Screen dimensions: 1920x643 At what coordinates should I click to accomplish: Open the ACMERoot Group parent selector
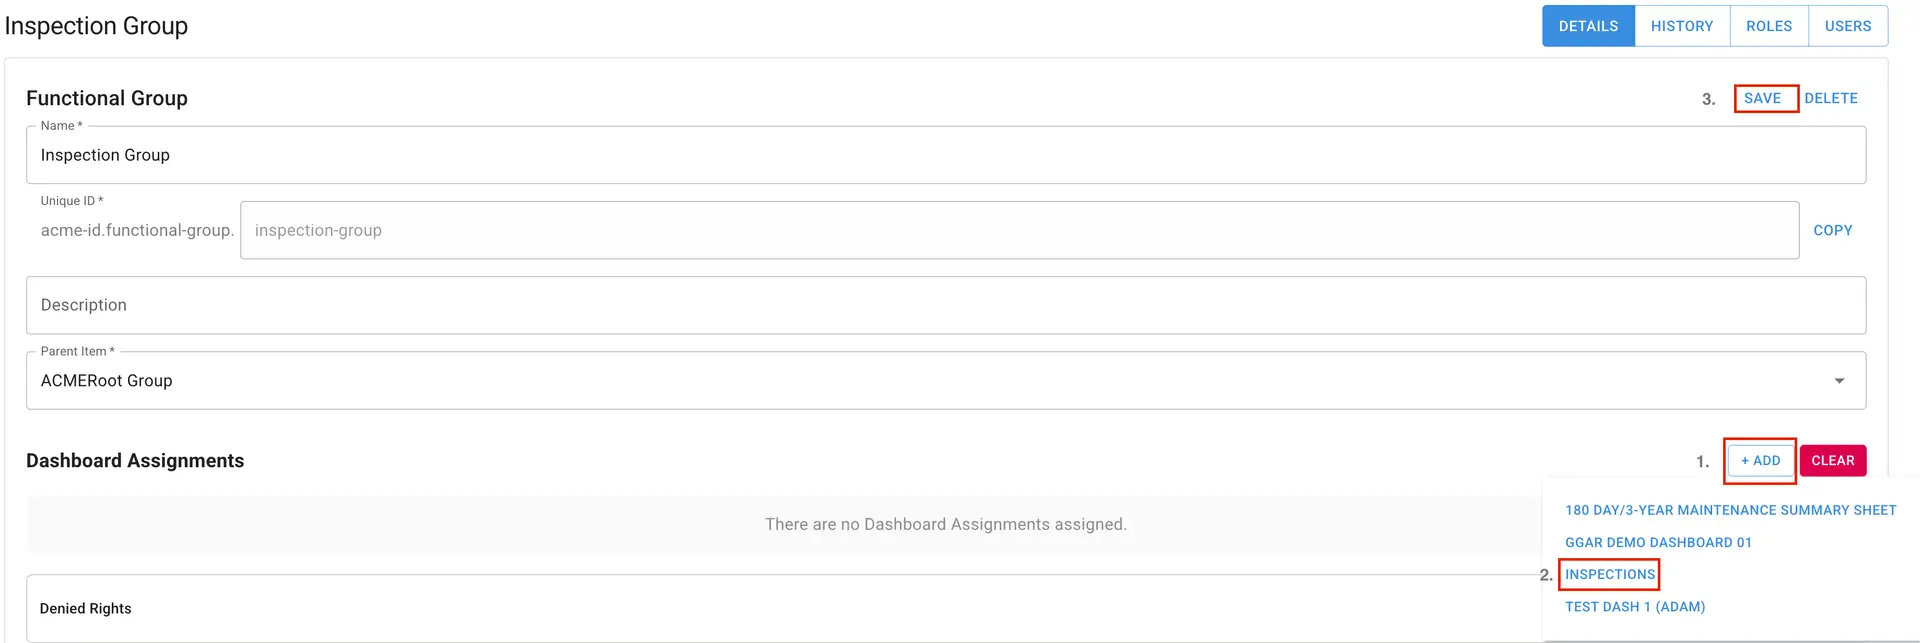900,381
